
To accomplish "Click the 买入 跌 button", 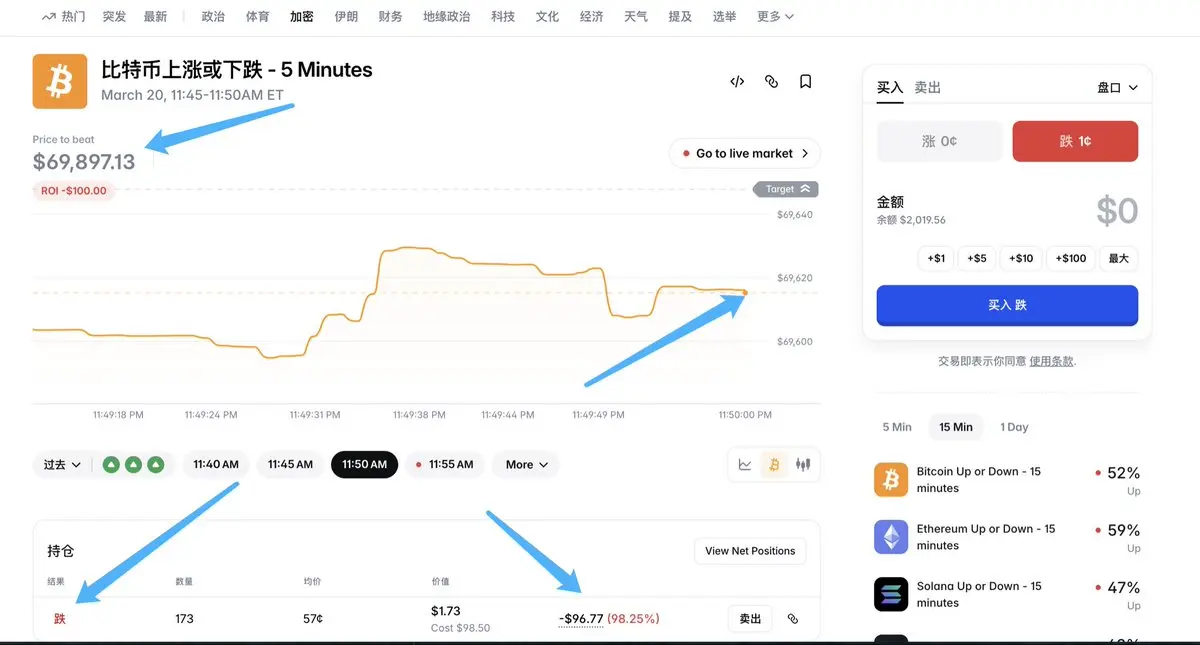I will click(1007, 305).
